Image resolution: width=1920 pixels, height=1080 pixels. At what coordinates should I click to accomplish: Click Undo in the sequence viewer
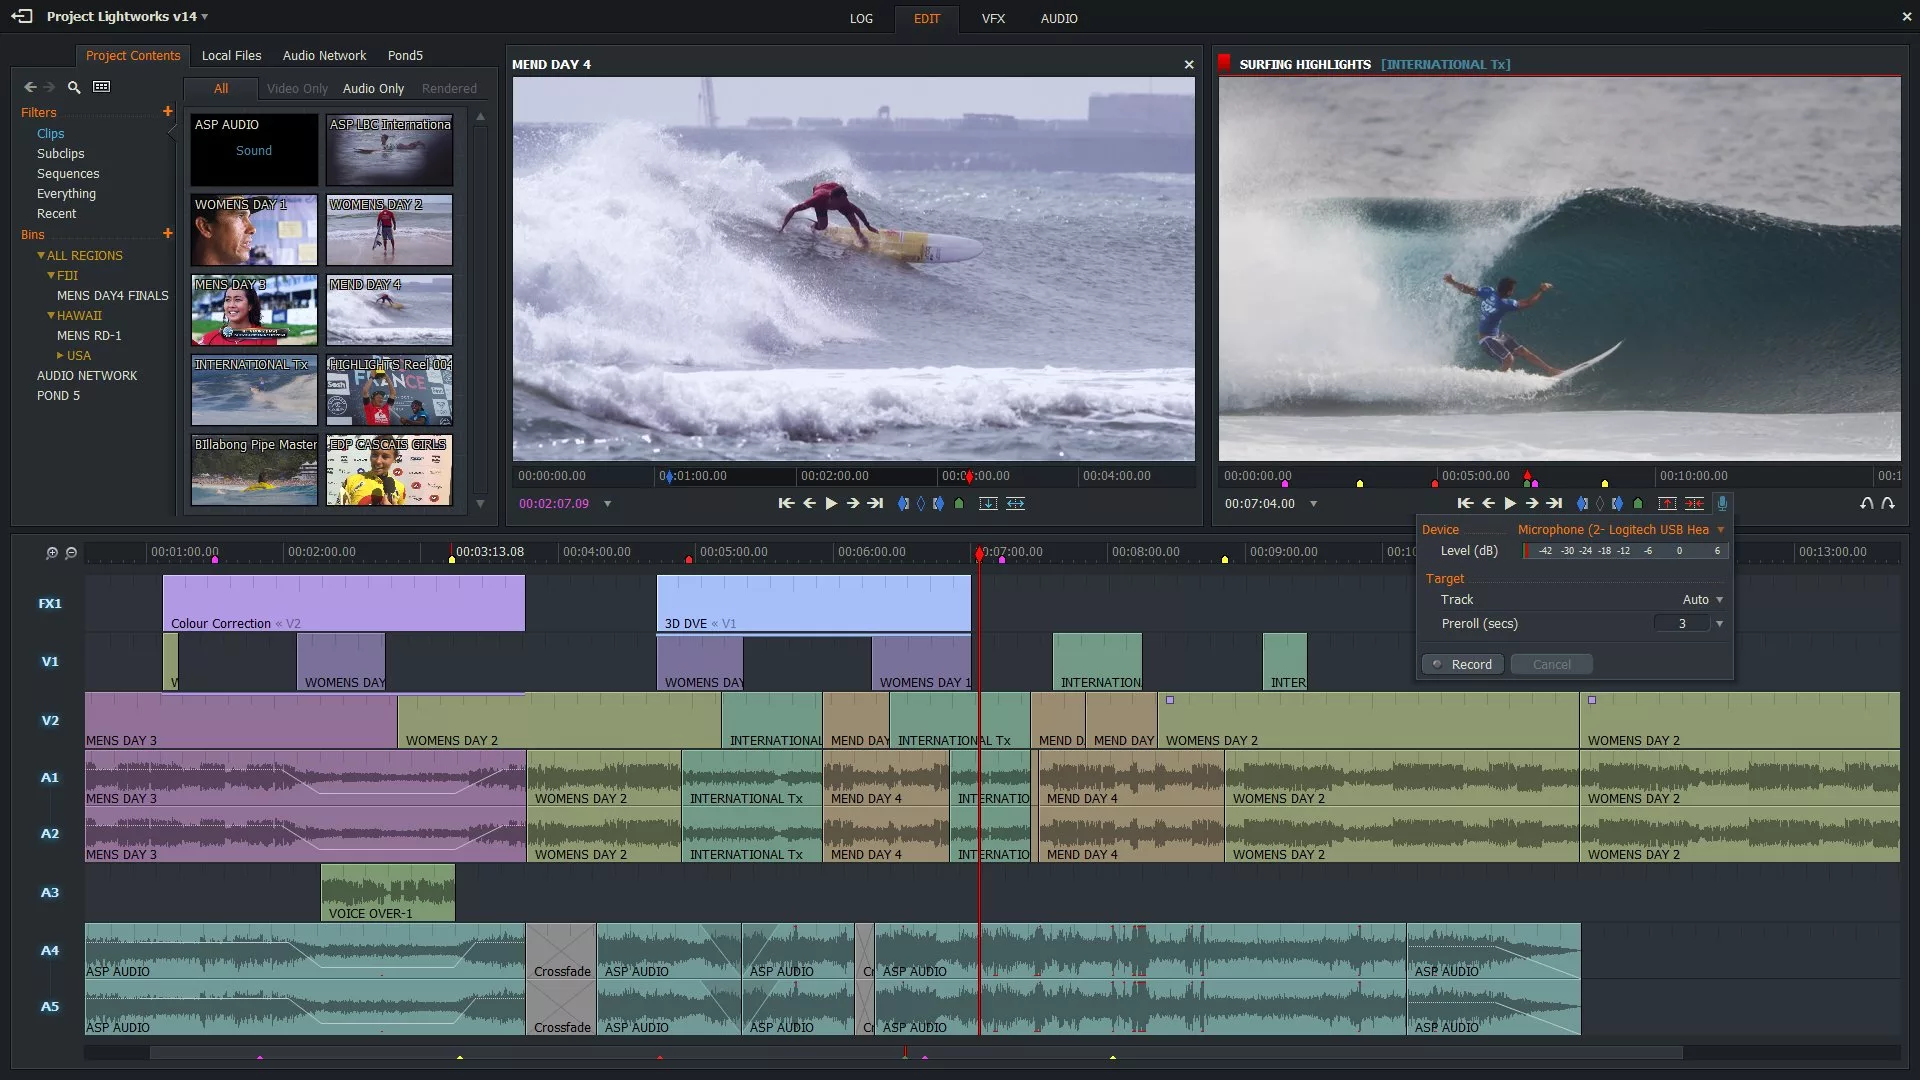click(1866, 503)
